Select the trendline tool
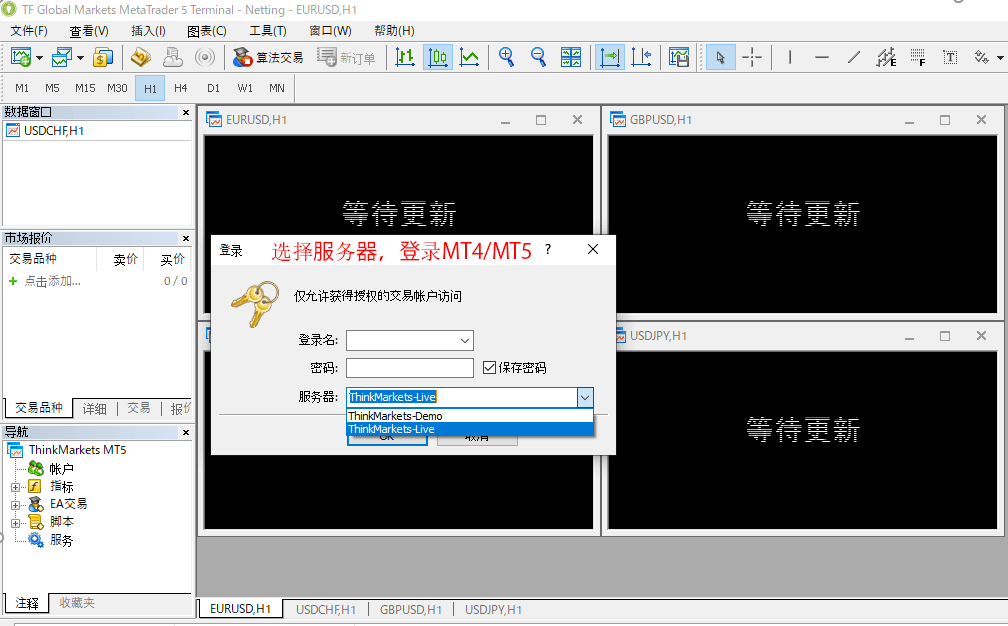Viewport: 1008px width, 626px height. click(854, 57)
